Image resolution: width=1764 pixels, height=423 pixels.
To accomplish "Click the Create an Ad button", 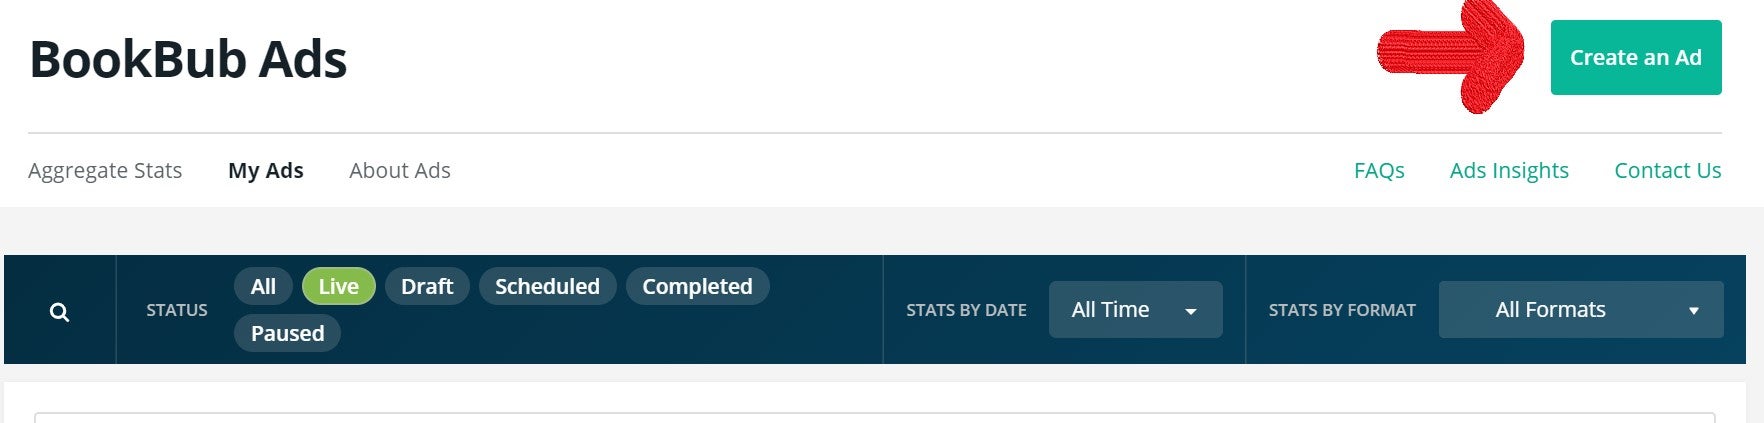I will 1635,58.
